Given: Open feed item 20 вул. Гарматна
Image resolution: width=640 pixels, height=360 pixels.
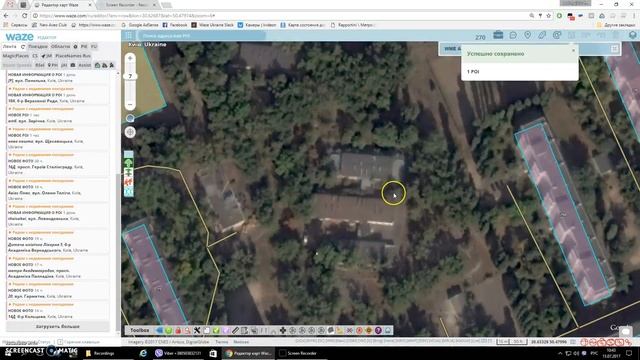Looking at the screenshot, I should coord(58,290).
